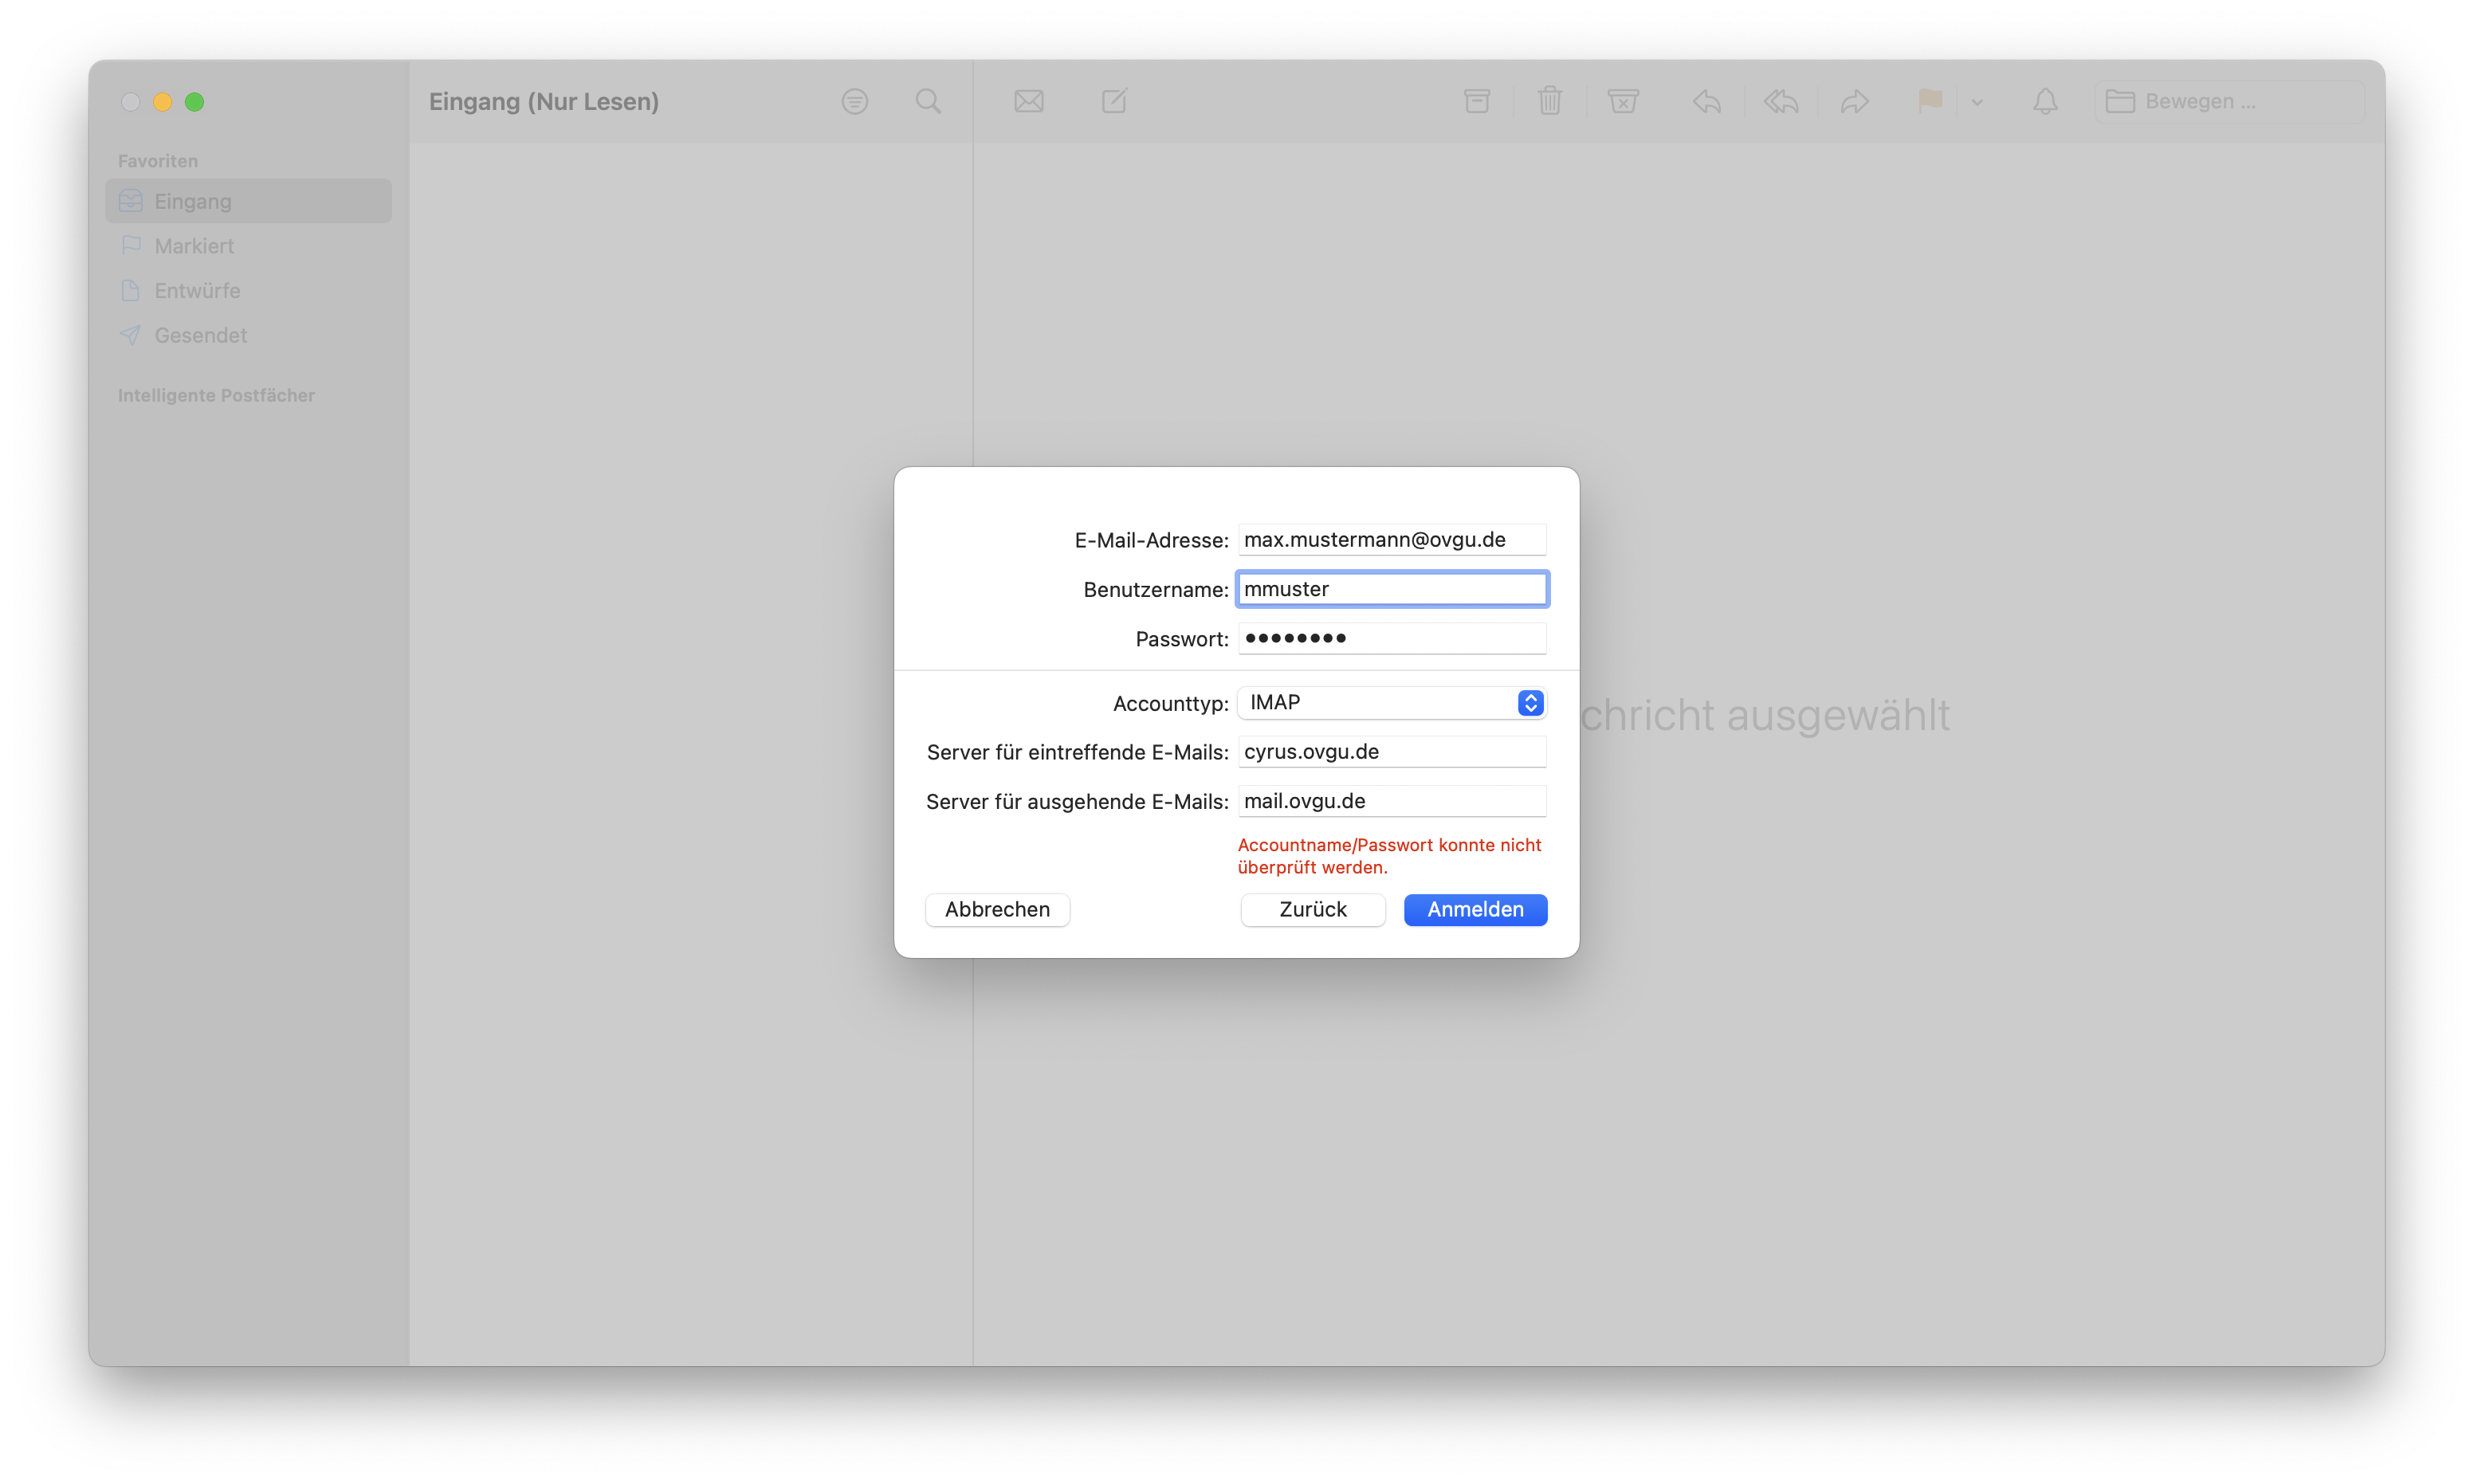Expand the flag color chevron
Image resolution: width=2474 pixels, height=1484 pixels.
click(x=1977, y=102)
